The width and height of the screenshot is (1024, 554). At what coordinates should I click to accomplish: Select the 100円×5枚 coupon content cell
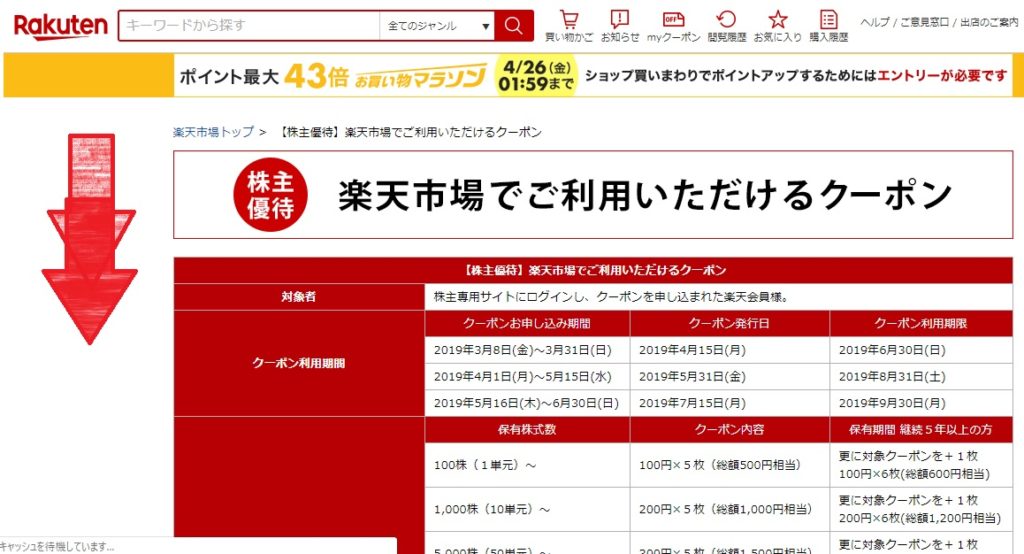729,465
